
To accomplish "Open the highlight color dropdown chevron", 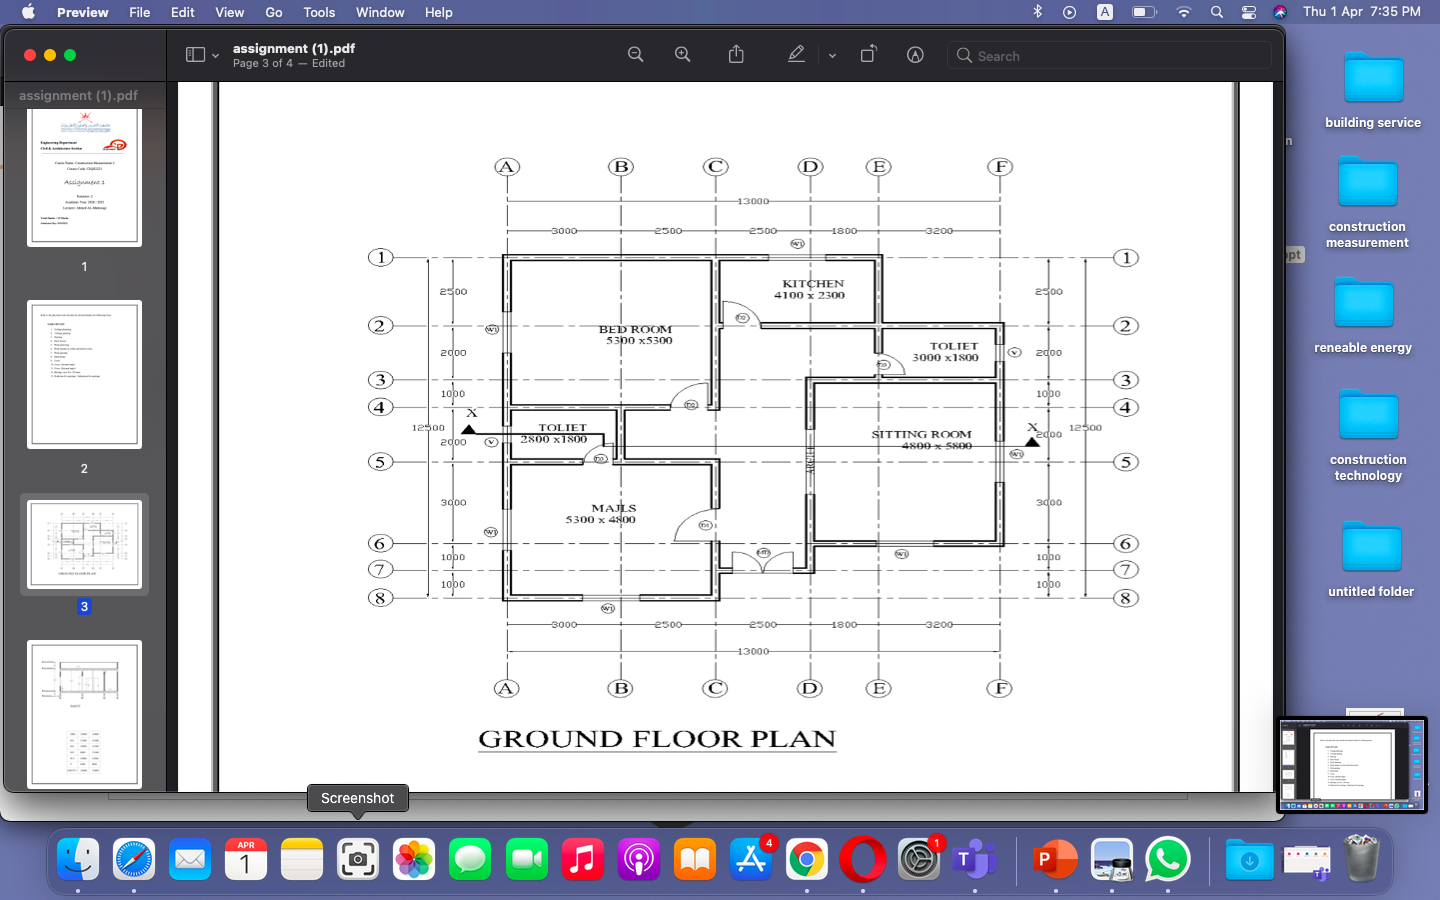I will pyautogui.click(x=832, y=56).
